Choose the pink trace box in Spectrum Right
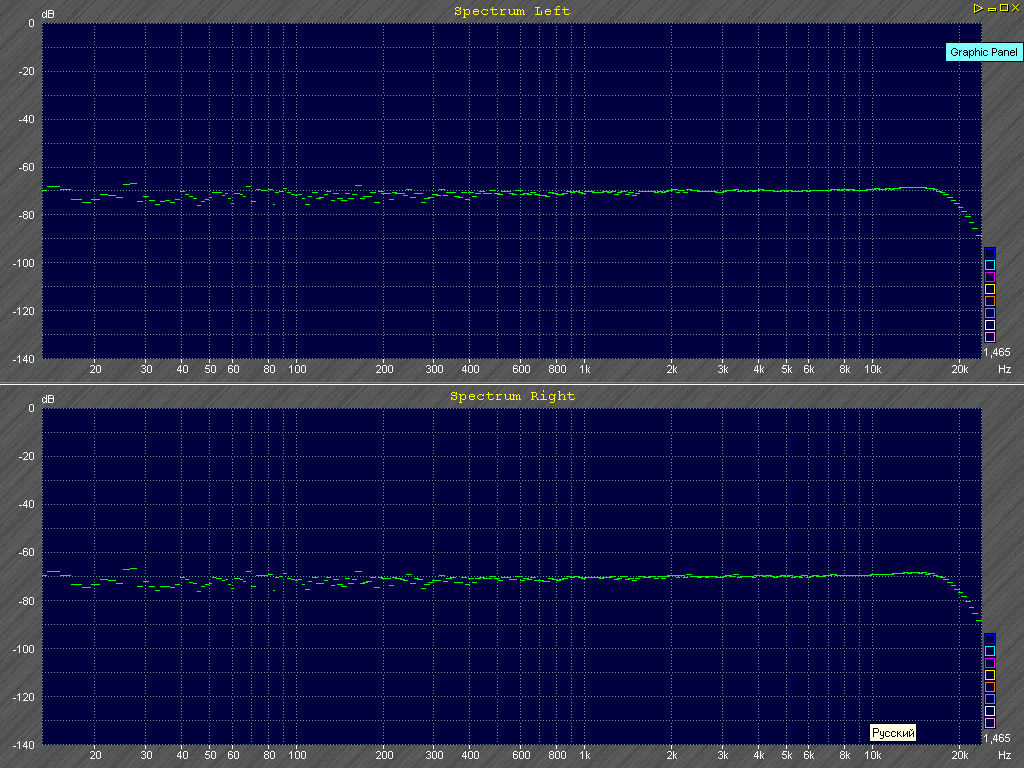 click(x=990, y=723)
